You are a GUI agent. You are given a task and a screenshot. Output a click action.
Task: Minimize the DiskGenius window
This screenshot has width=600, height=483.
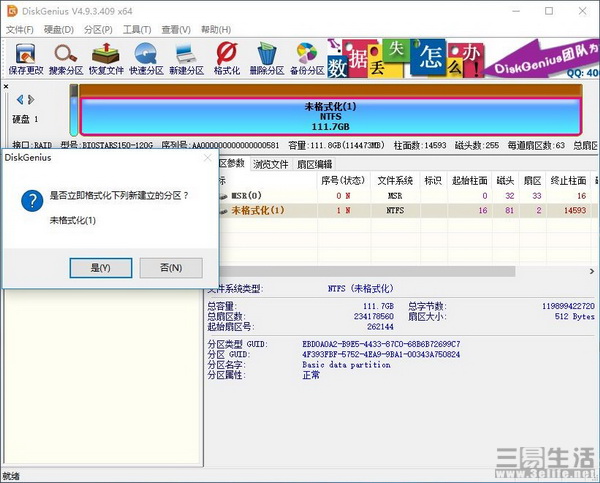coord(516,11)
